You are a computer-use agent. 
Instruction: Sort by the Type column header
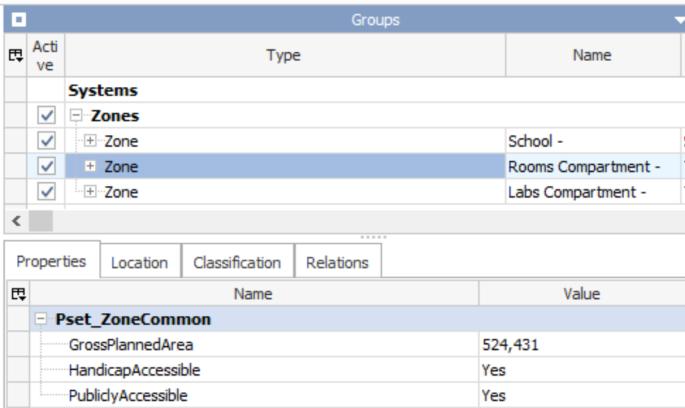(285, 57)
